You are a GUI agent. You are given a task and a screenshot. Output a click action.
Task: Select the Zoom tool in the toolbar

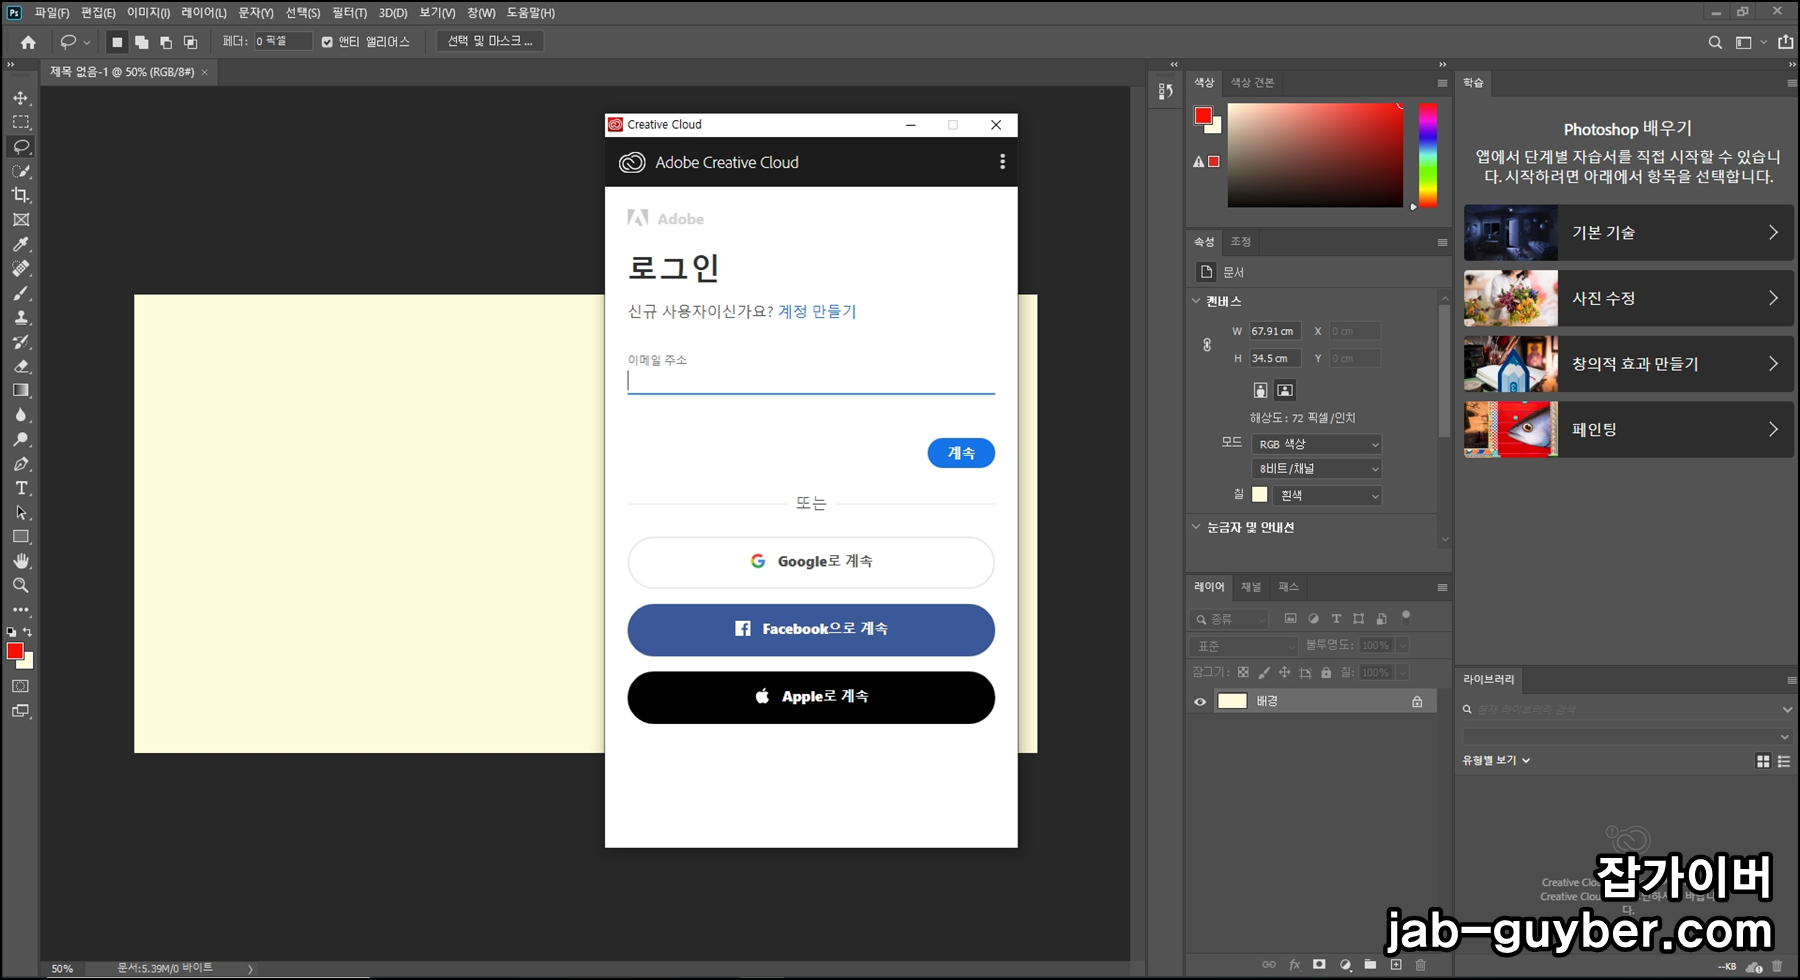(21, 585)
